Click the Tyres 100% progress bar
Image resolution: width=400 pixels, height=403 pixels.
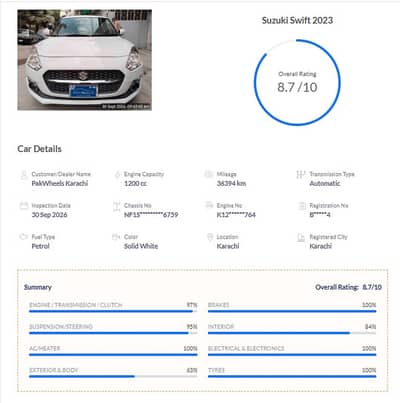(x=292, y=376)
